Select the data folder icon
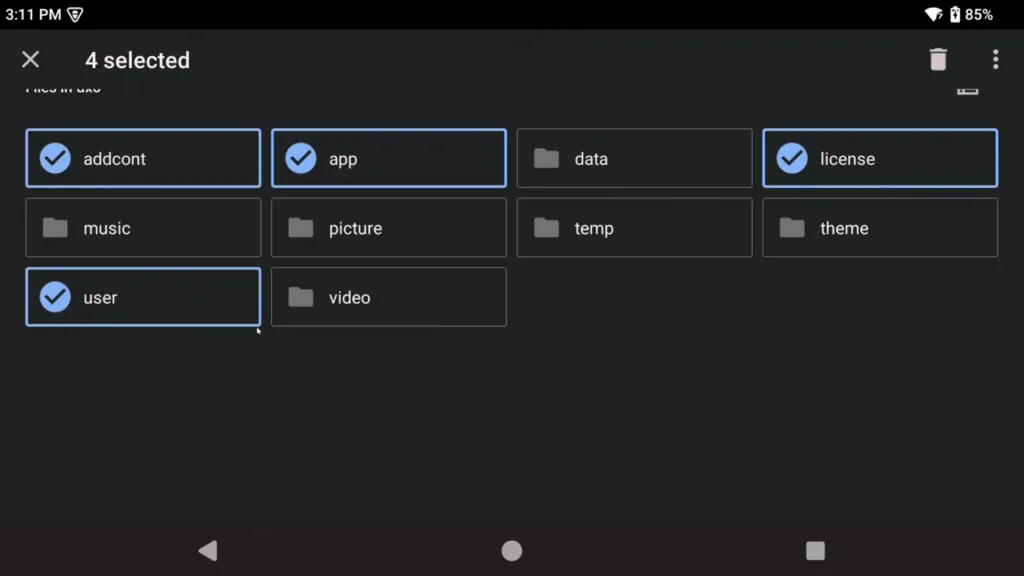The width and height of the screenshot is (1024, 576). [x=546, y=158]
